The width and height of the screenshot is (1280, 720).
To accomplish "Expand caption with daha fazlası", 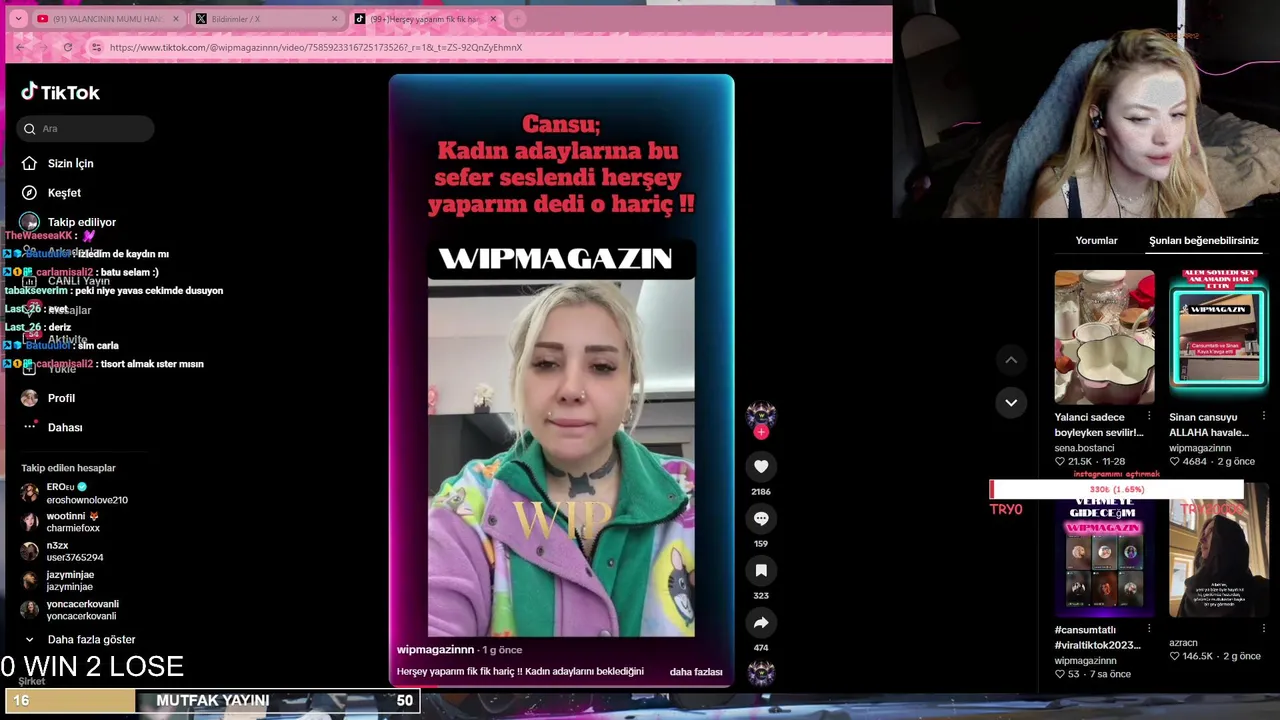I will [696, 672].
